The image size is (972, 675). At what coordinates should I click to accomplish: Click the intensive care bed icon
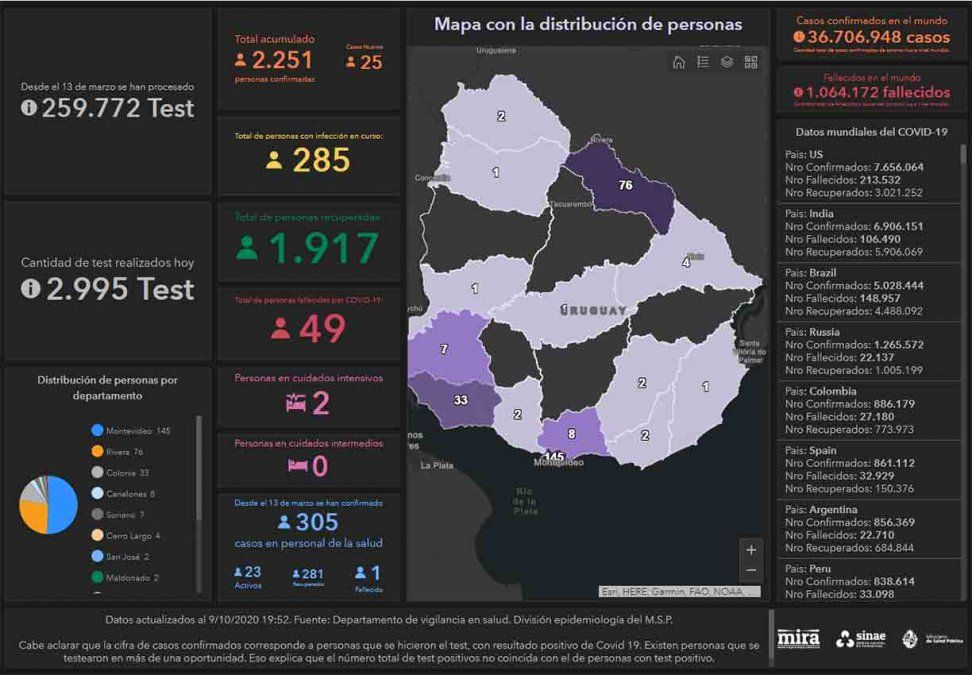[295, 403]
